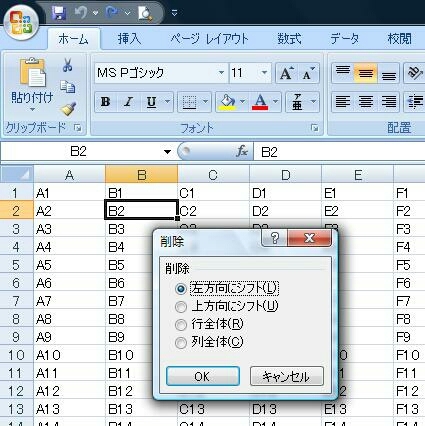425x426 pixels.
Task: Select column A header
Action: [69, 174]
